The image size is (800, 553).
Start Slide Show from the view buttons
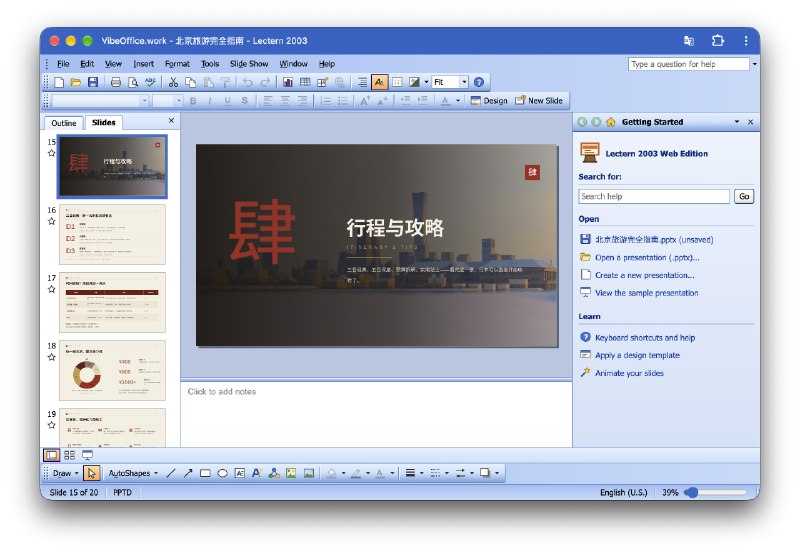(87, 455)
